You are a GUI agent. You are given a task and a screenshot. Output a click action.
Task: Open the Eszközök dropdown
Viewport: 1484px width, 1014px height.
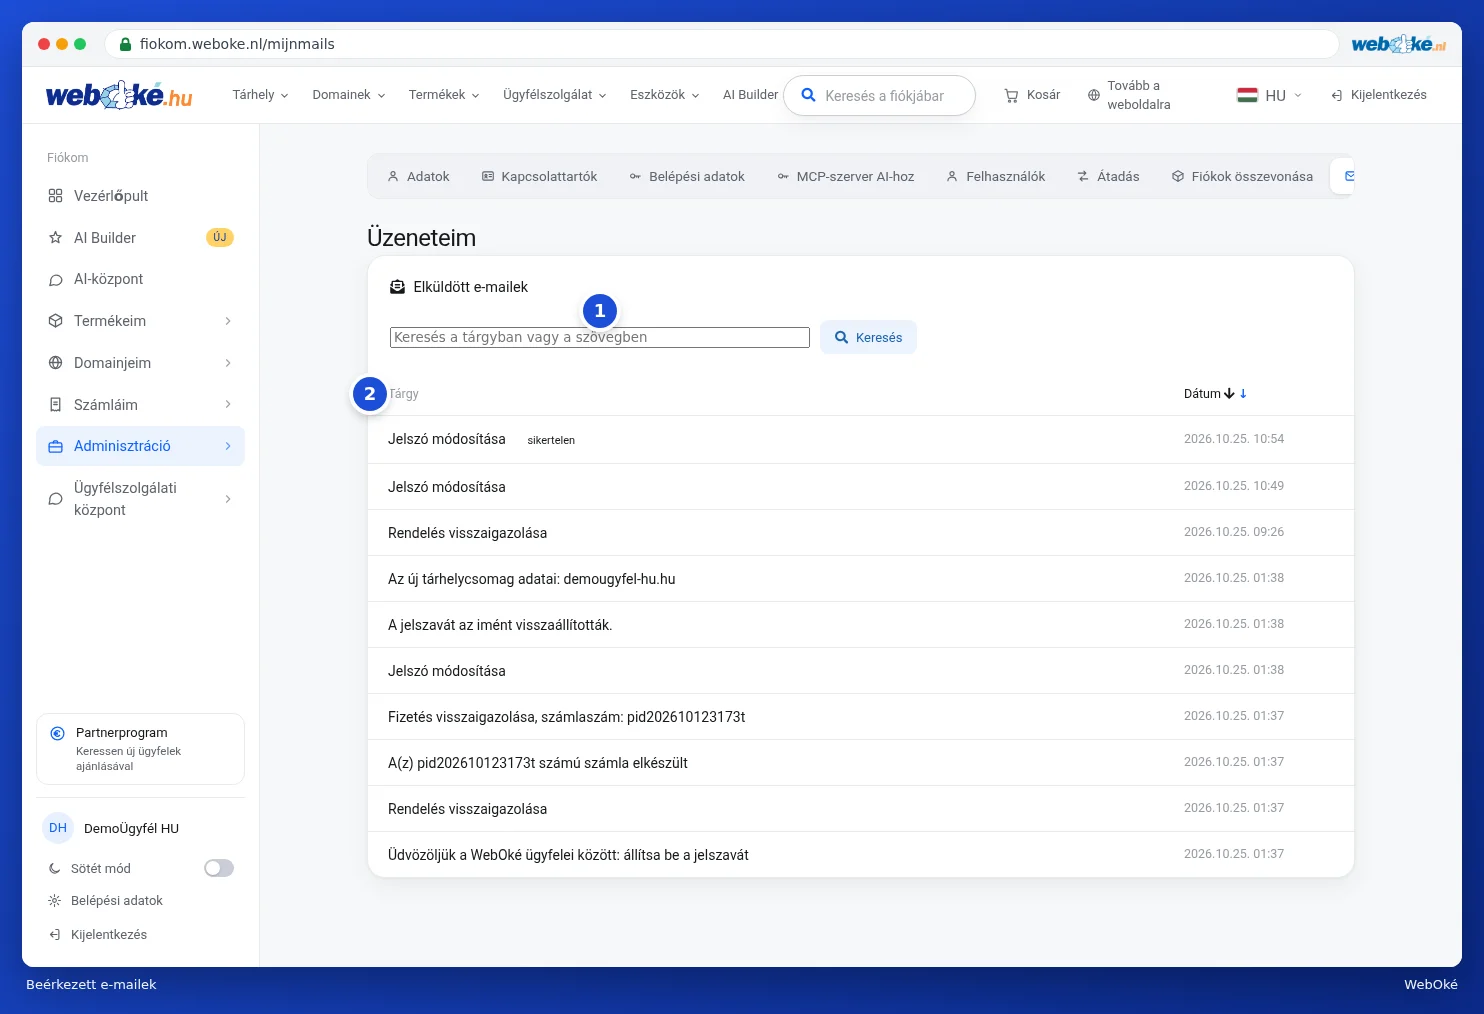(x=665, y=95)
